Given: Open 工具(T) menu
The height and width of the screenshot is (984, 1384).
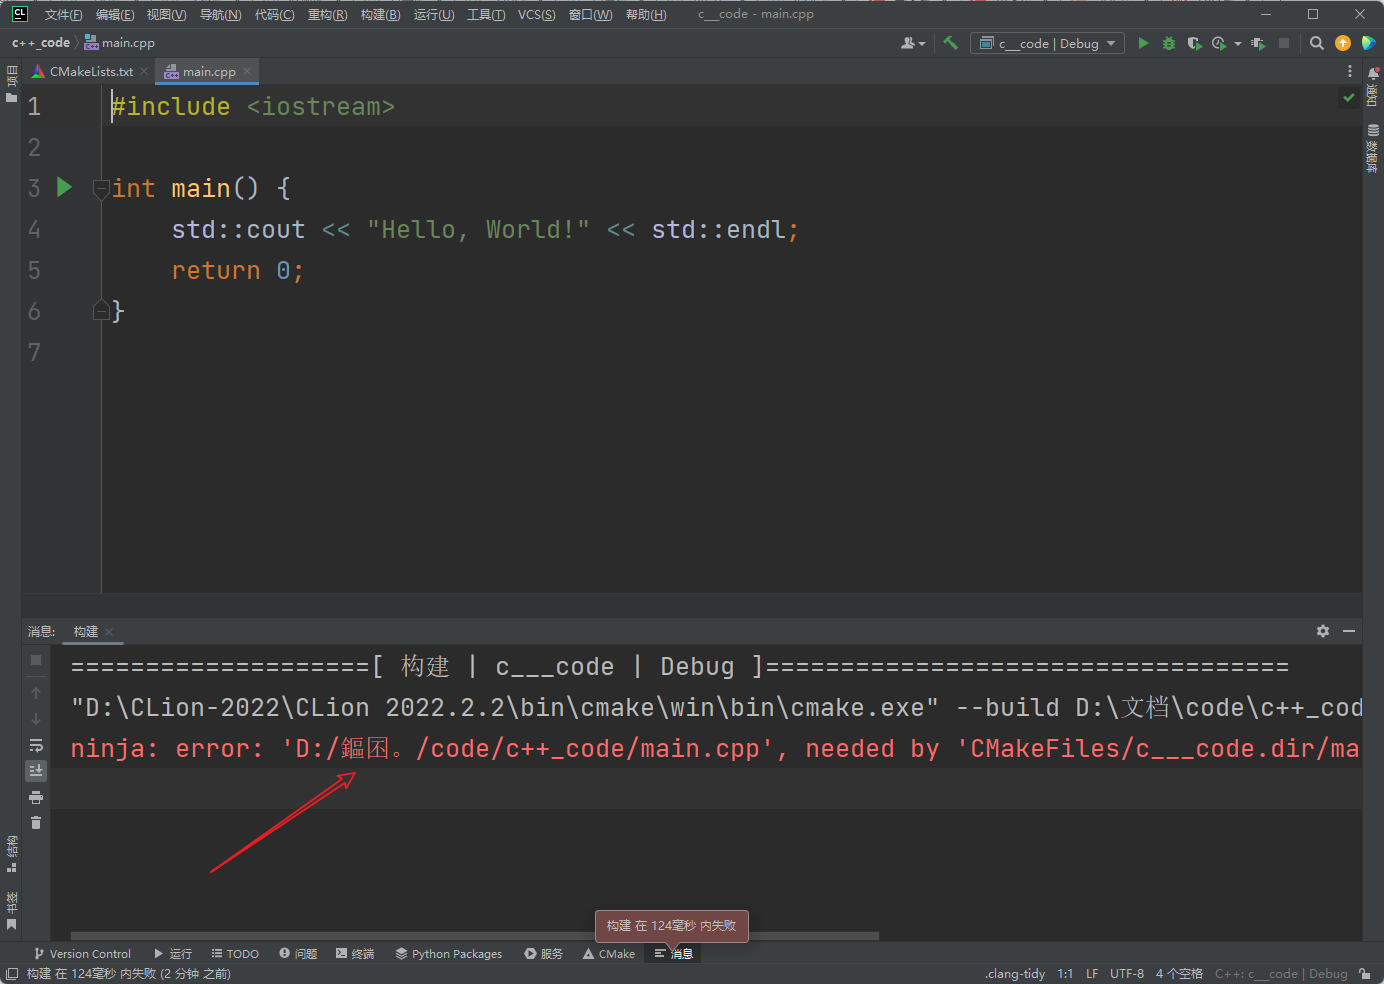Looking at the screenshot, I should coord(486,14).
